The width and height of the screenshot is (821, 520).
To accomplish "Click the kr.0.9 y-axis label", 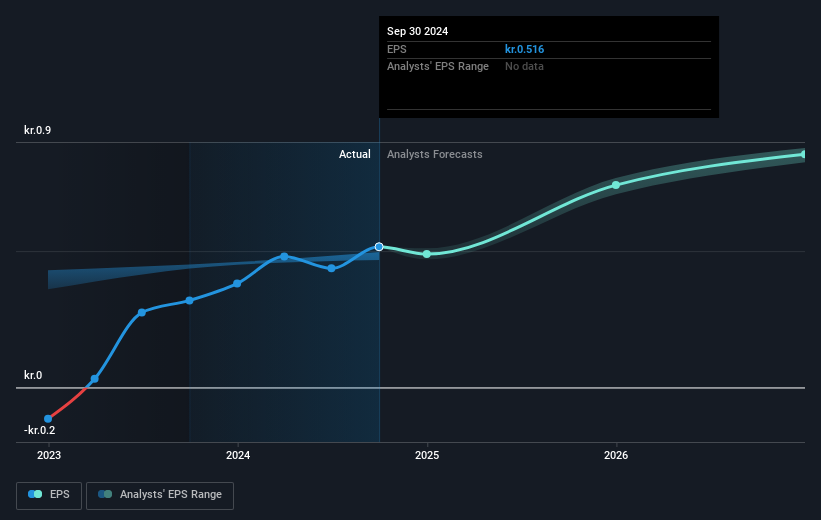I will coord(37,130).
